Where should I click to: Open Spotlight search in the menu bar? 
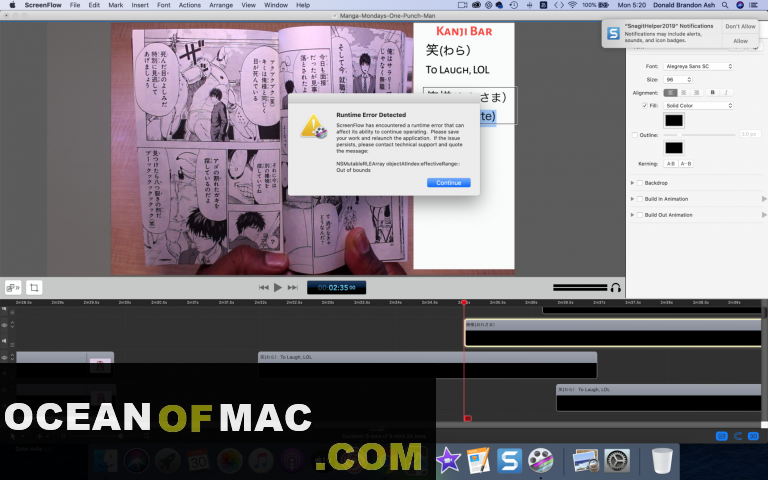tap(725, 5)
